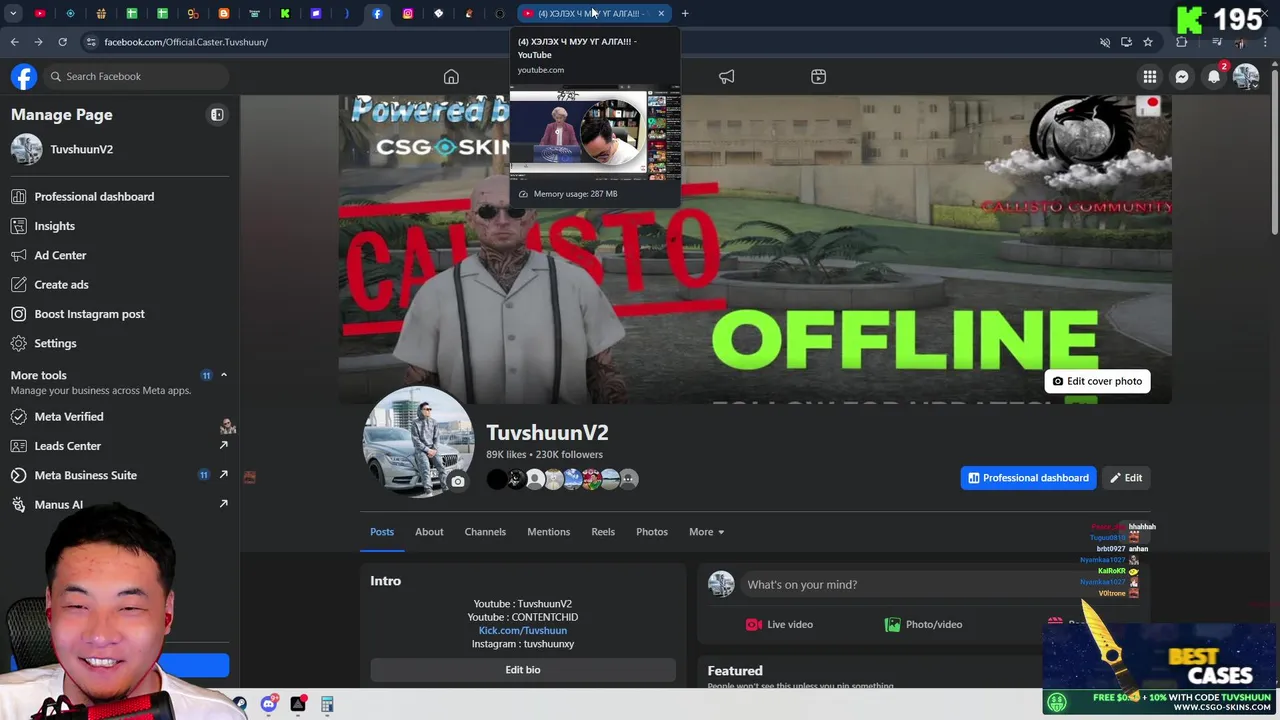Viewport: 1280px width, 720px height.
Task: Open the calendar-style icon in top nav
Action: point(818,77)
